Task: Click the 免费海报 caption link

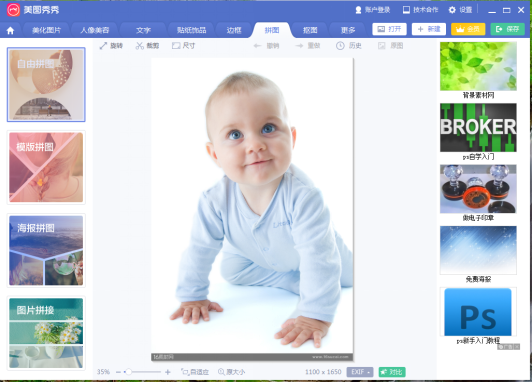Action: pyautogui.click(x=478, y=279)
